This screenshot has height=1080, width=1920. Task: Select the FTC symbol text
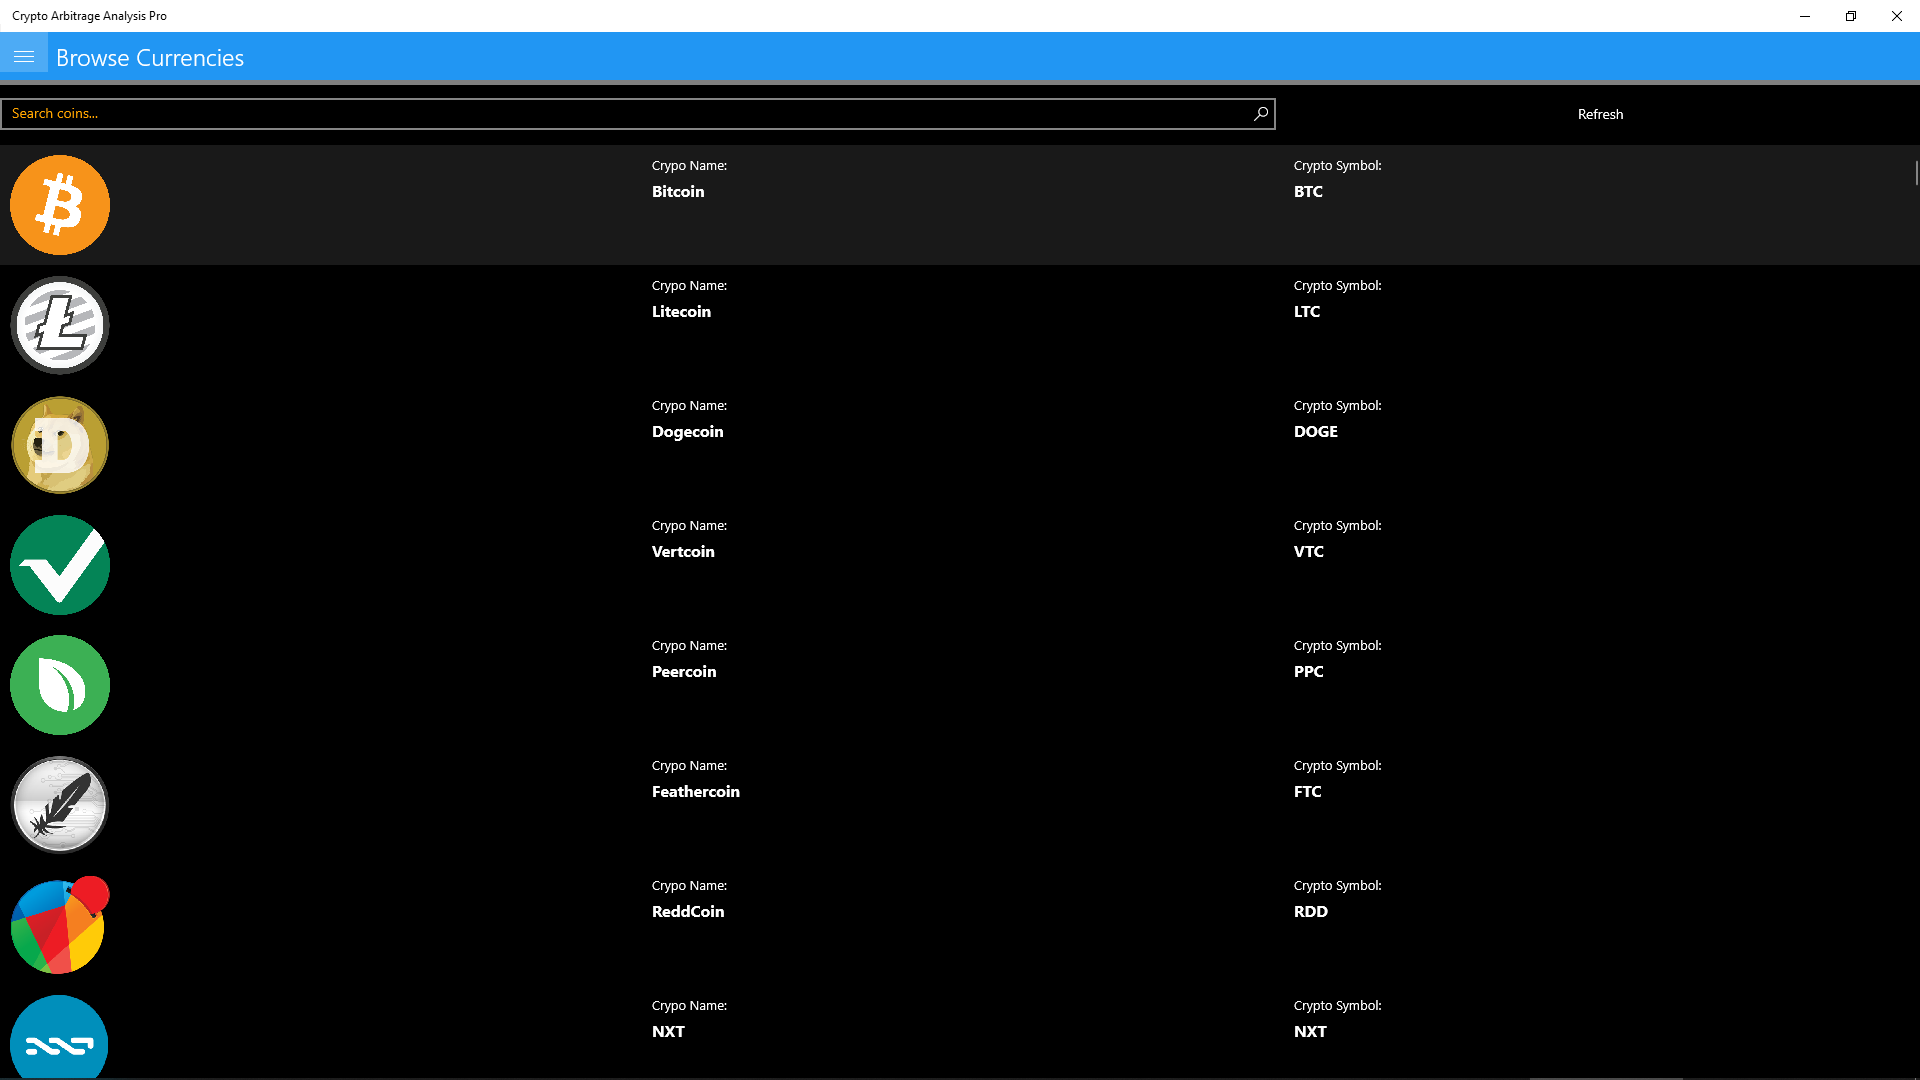(x=1307, y=792)
